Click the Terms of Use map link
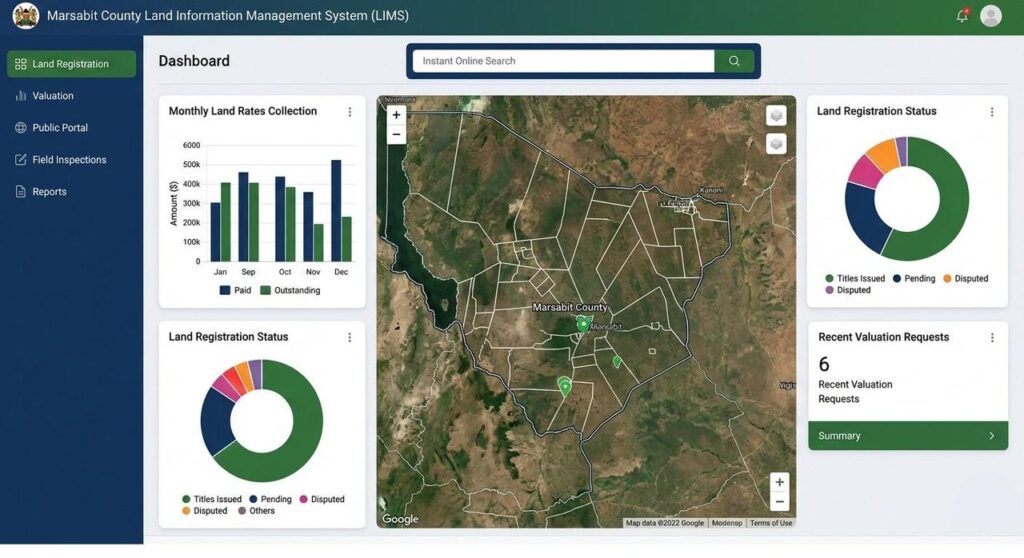 tap(770, 523)
